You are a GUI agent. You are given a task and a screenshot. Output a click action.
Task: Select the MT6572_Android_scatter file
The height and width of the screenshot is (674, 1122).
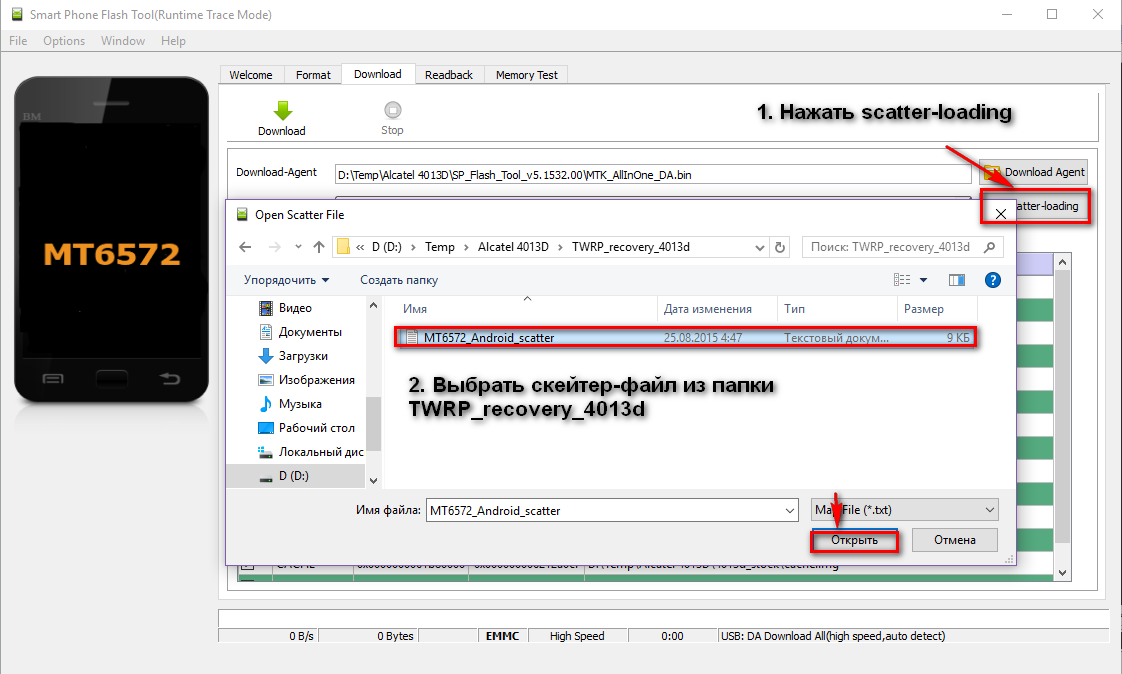[489, 338]
